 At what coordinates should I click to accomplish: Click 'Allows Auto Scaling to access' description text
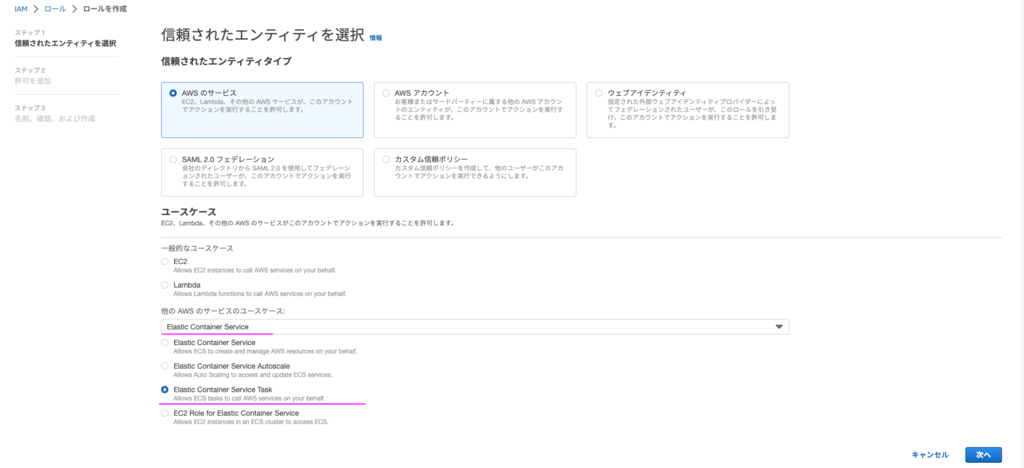(x=253, y=375)
